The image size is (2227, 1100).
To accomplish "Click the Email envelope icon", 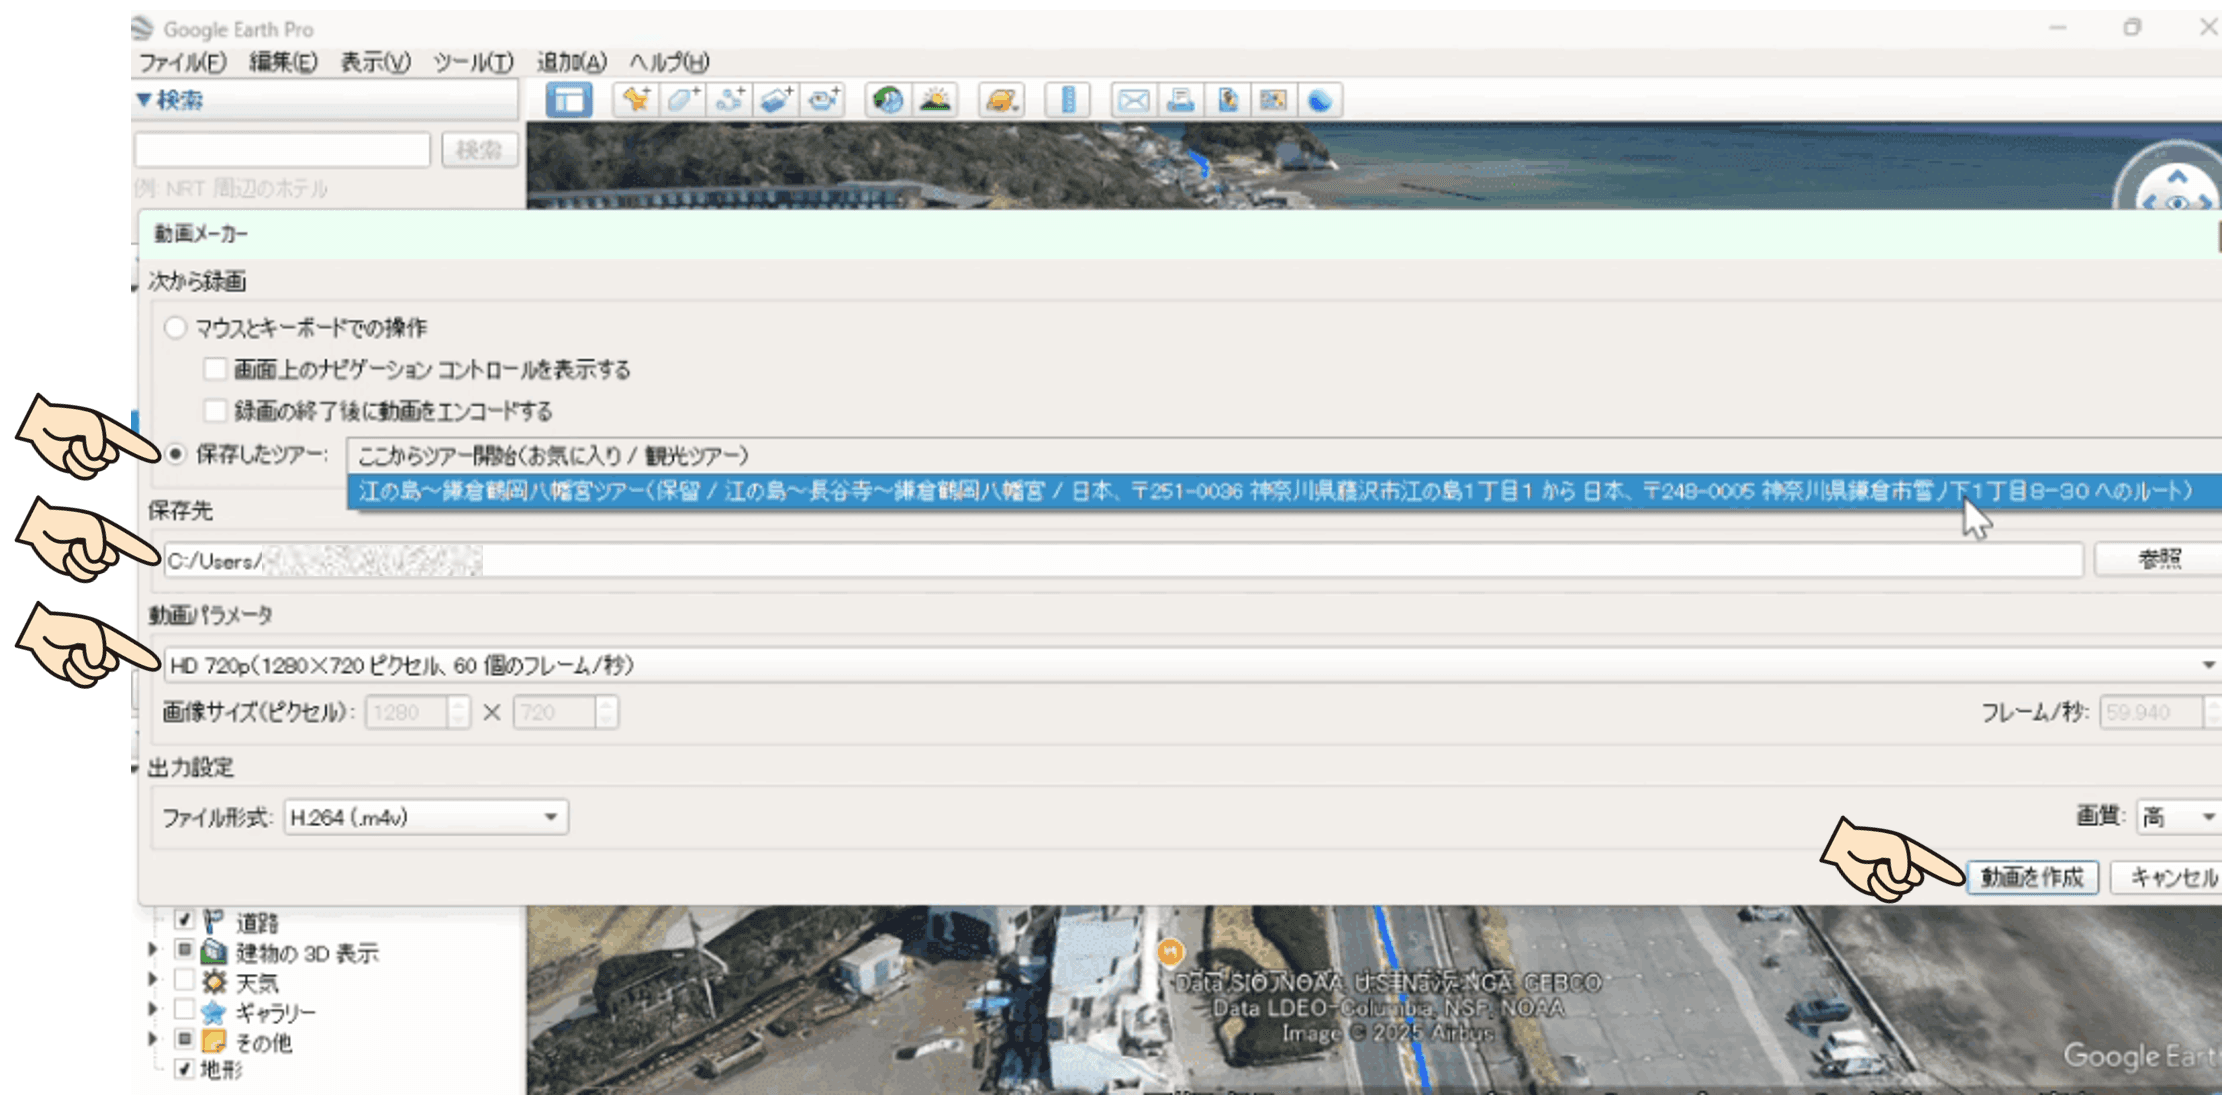I will point(1133,100).
